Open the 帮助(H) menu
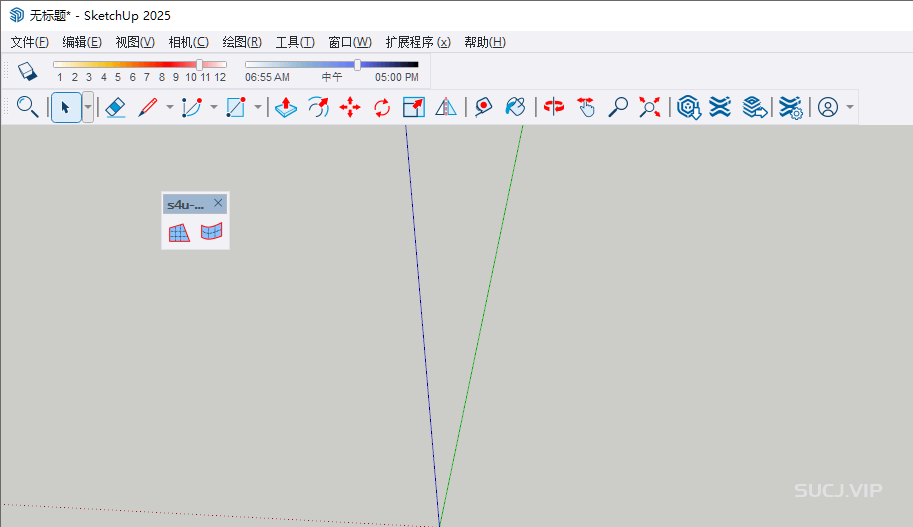The image size is (913, 527). pos(485,42)
